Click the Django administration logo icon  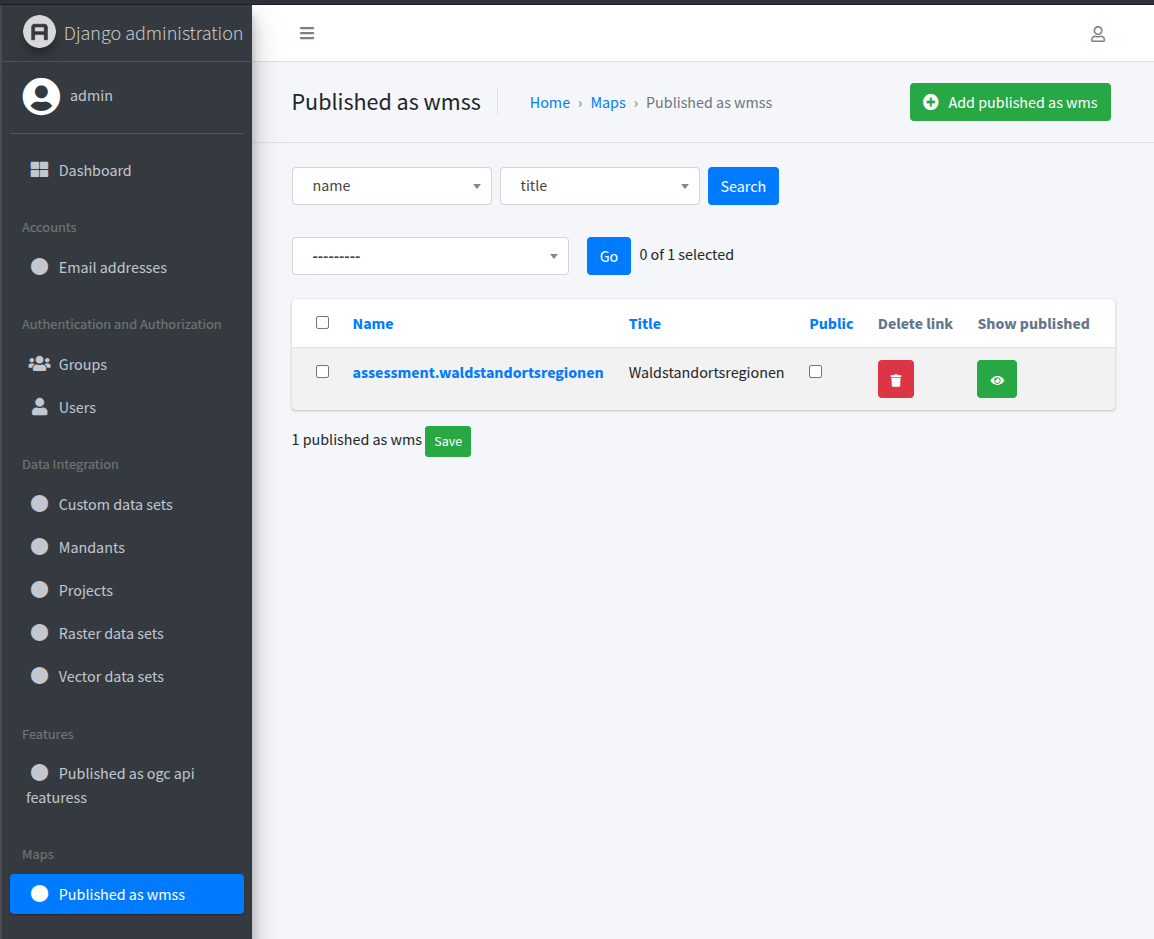tap(40, 32)
